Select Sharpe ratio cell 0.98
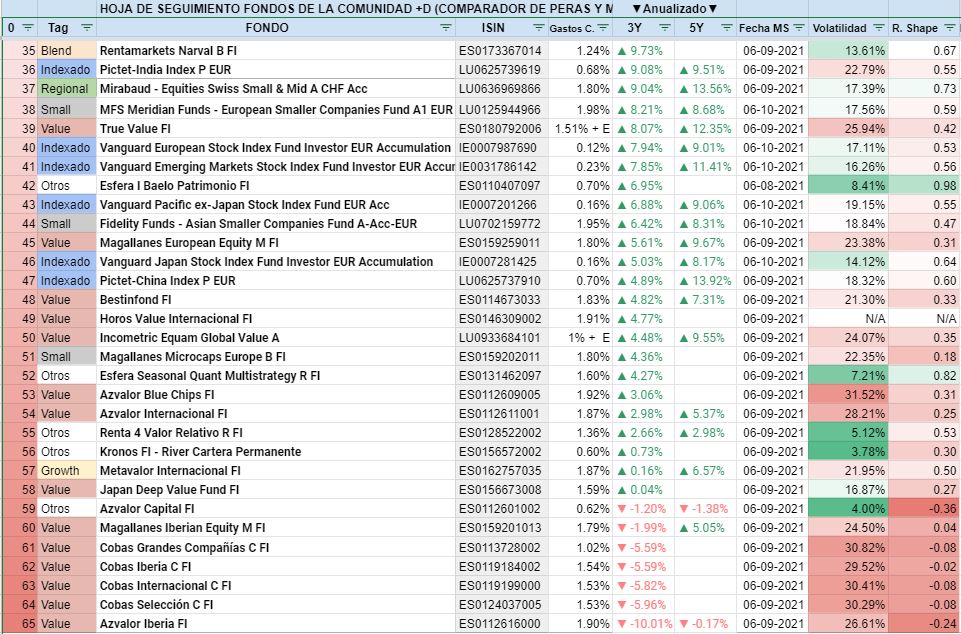This screenshot has width=961, height=634. pos(925,186)
